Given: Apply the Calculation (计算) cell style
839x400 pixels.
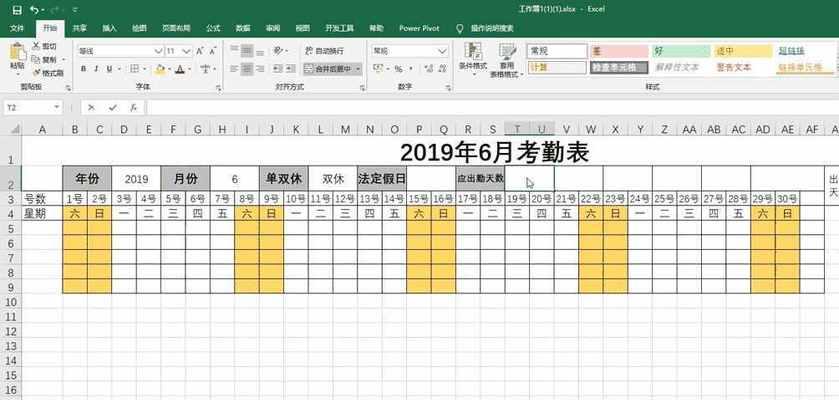Looking at the screenshot, I should pos(557,67).
